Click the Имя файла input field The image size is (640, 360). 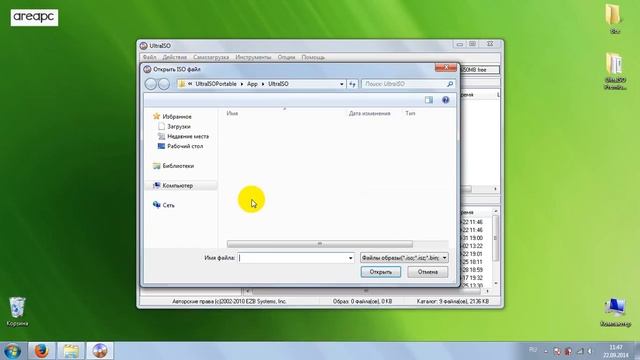pos(292,258)
